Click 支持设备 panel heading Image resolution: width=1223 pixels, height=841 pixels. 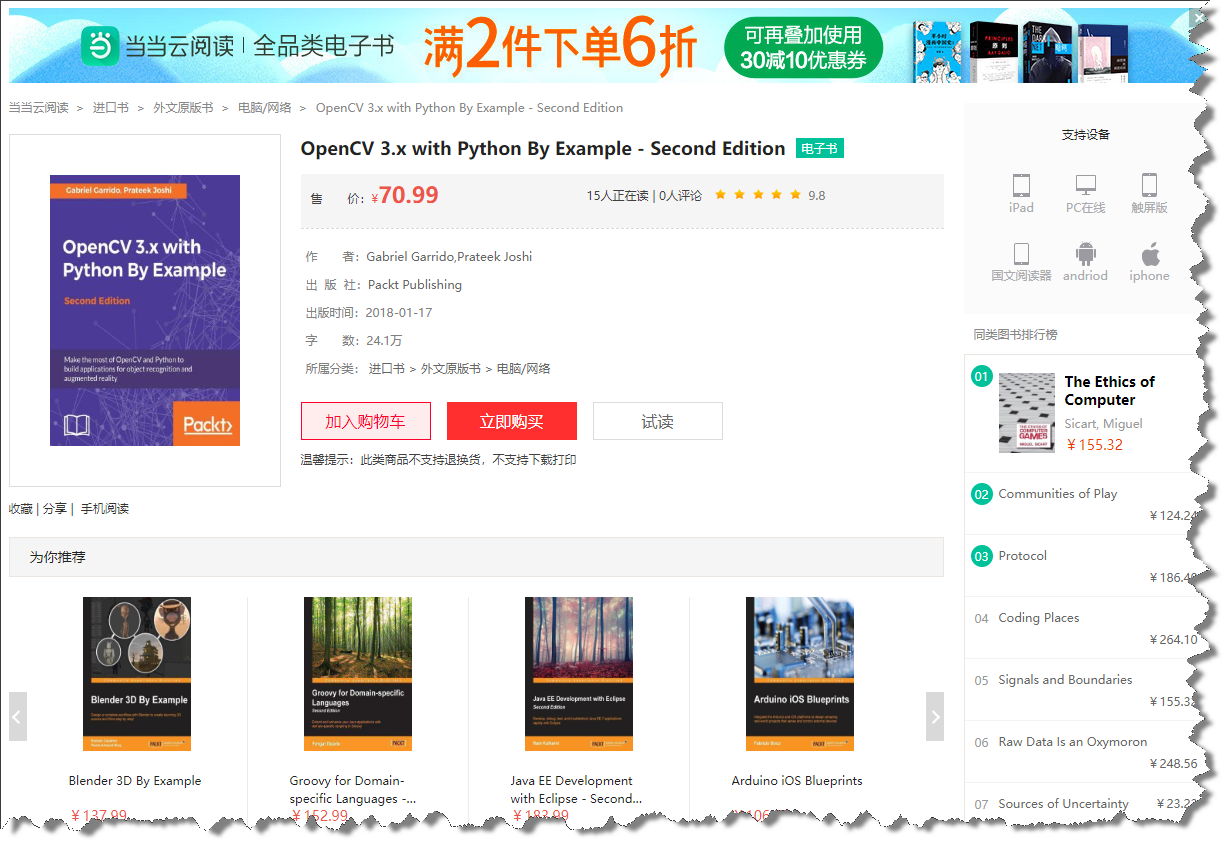click(x=1086, y=135)
